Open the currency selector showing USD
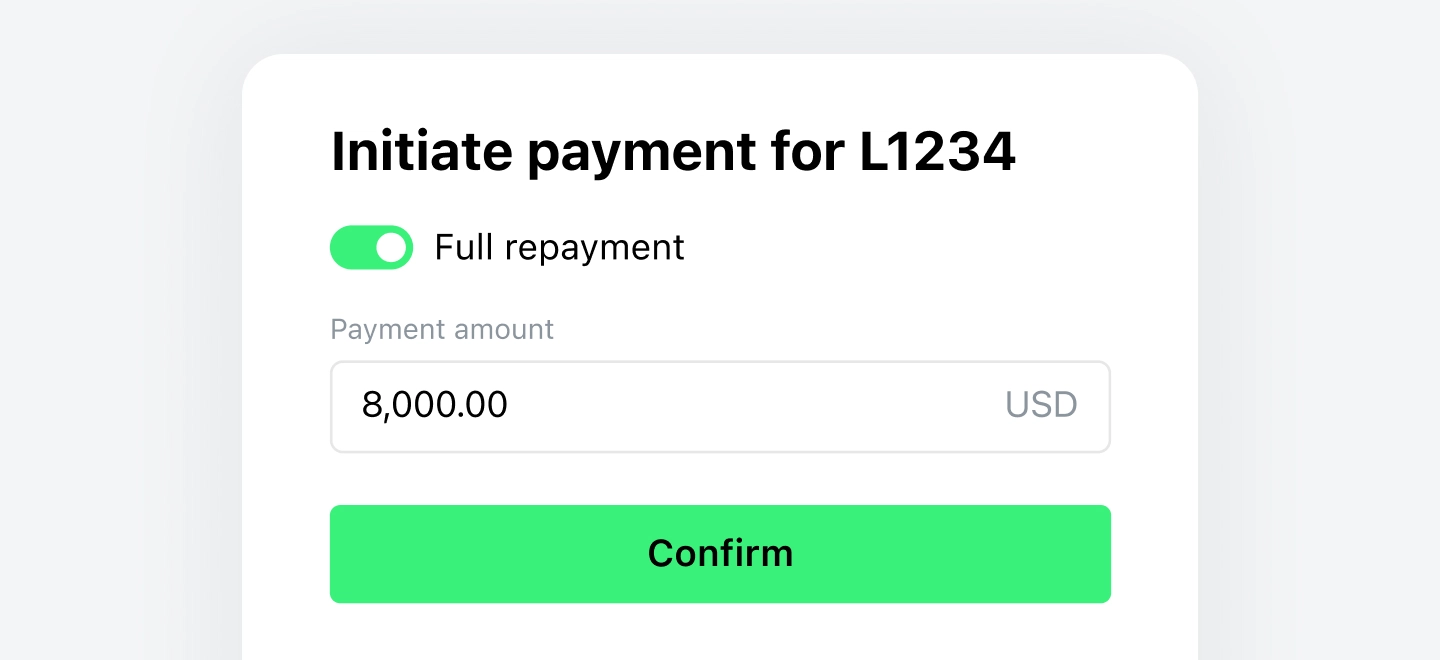This screenshot has height=660, width=1440. (1041, 405)
